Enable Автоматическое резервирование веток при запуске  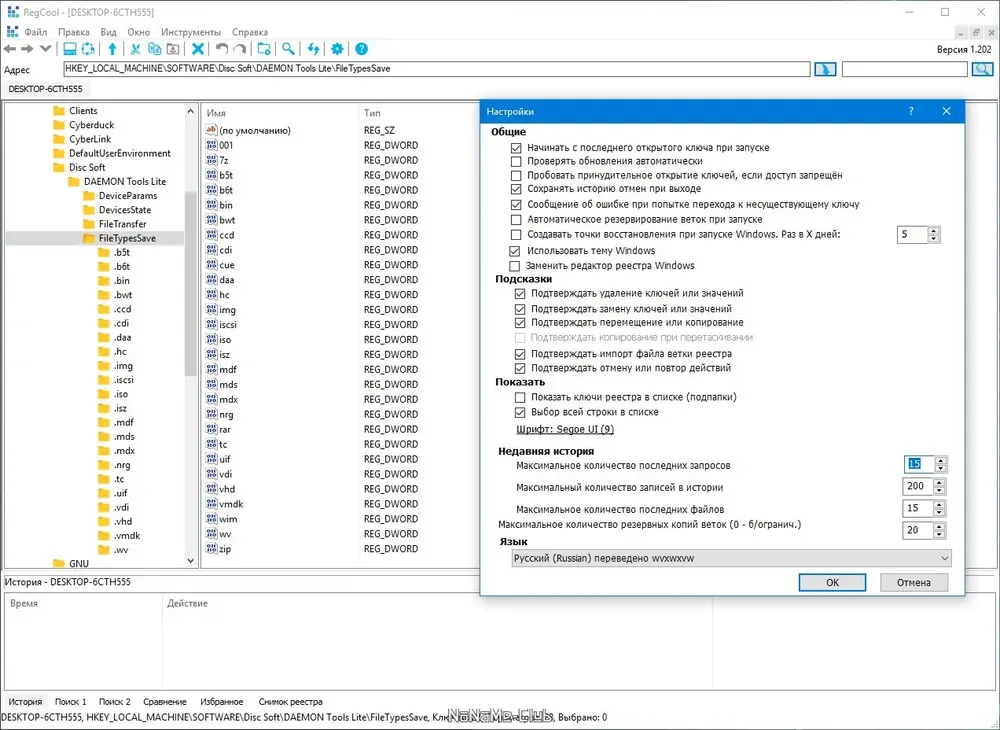(x=516, y=219)
